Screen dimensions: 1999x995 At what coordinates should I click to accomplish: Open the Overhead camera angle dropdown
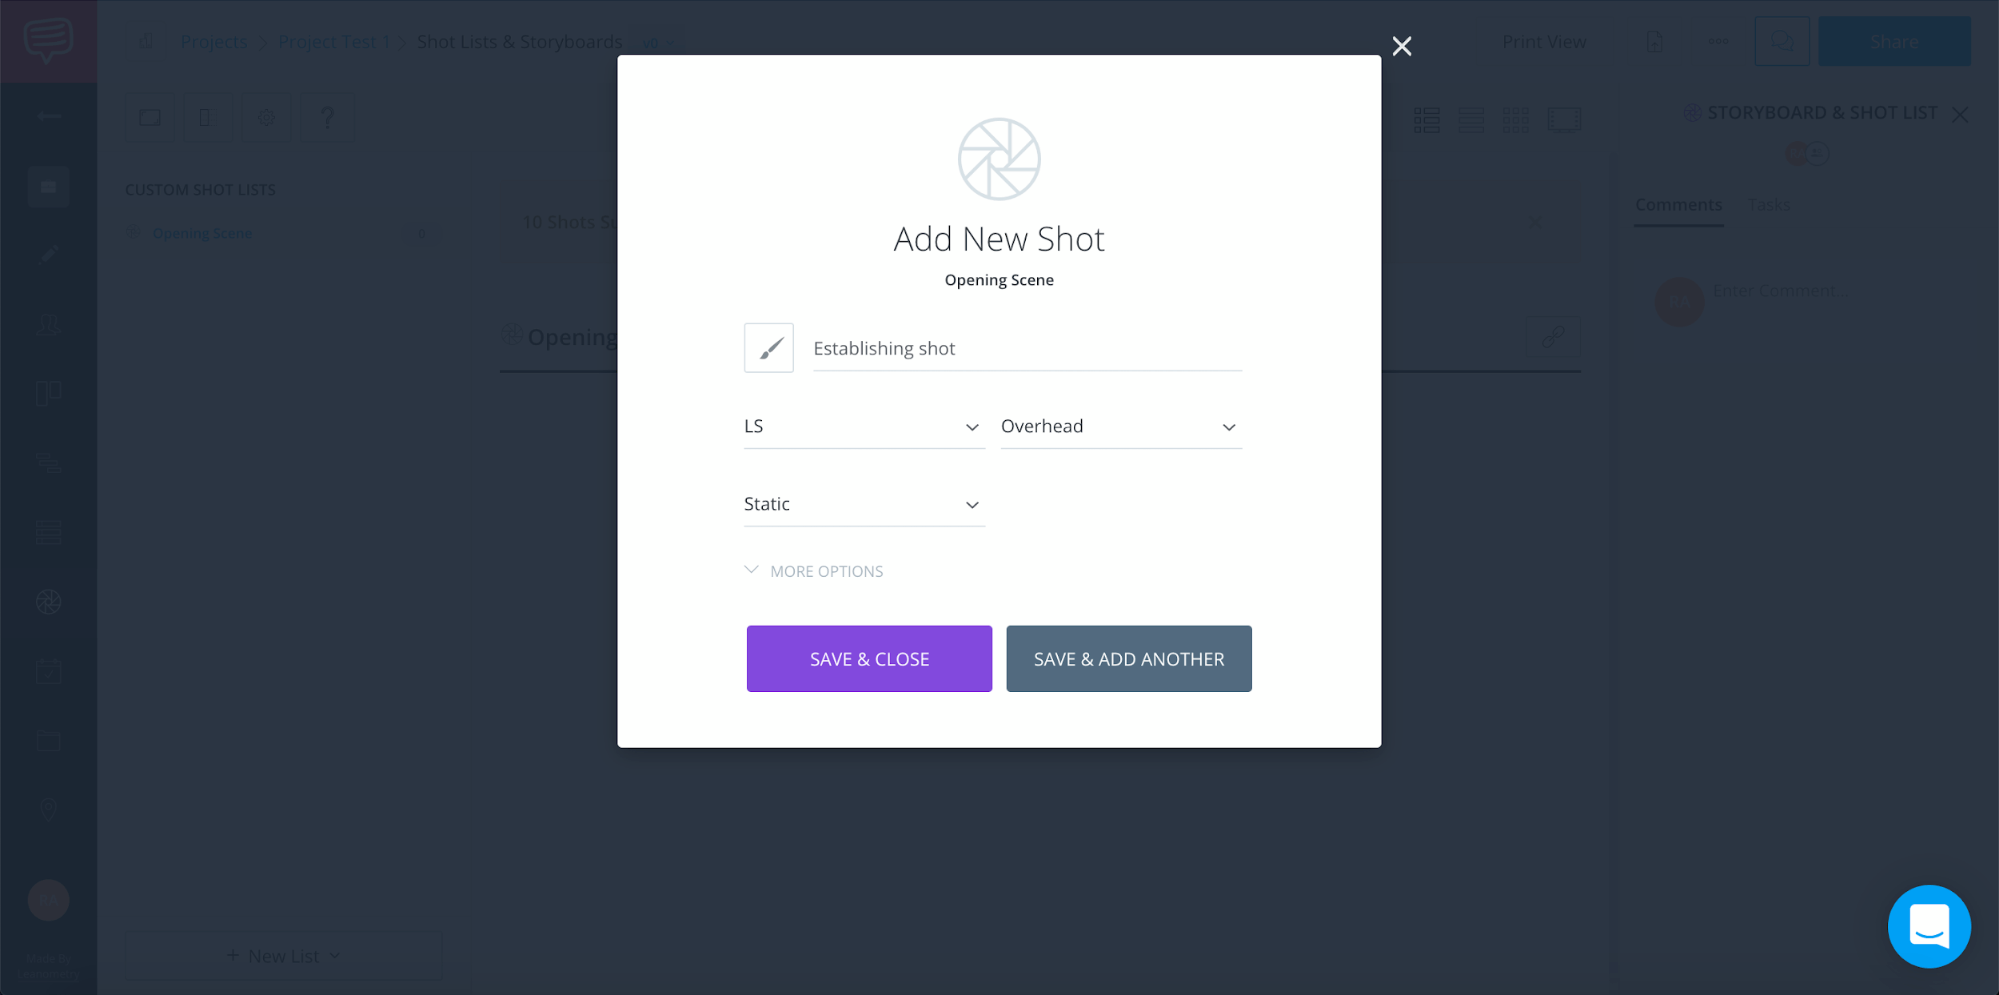click(1120, 427)
